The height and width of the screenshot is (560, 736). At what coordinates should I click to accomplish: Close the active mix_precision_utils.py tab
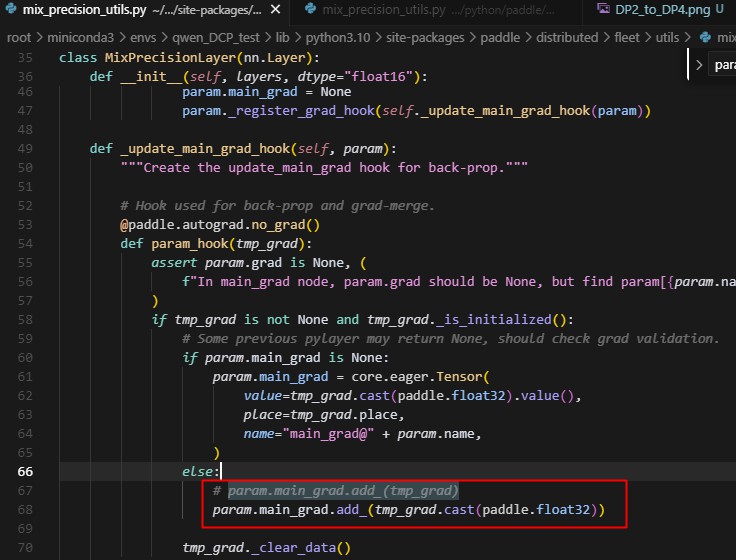pyautogui.click(x=276, y=10)
